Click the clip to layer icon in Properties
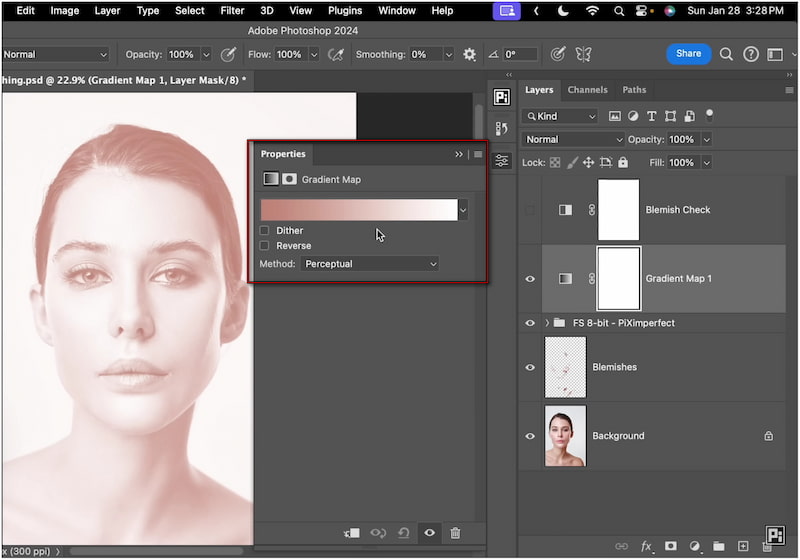This screenshot has width=800, height=560. tap(352, 534)
